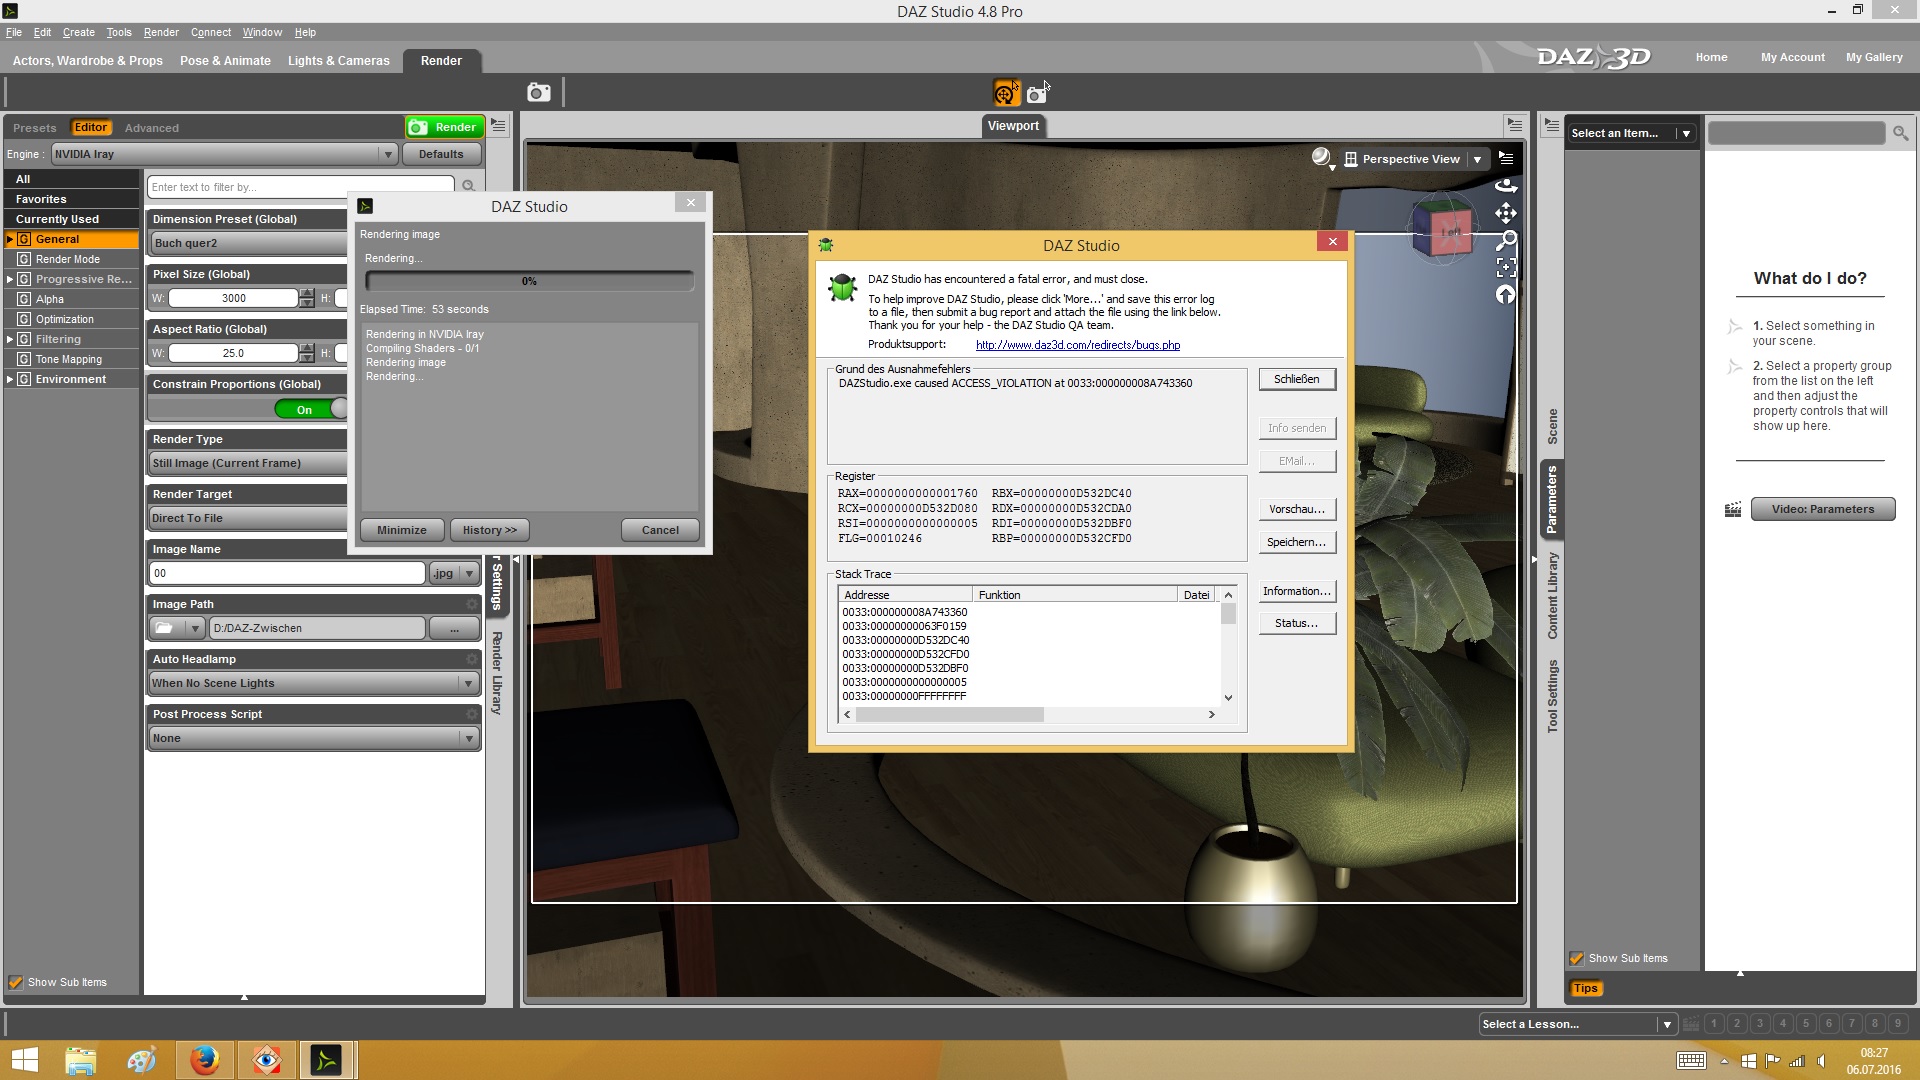Click the pan view cross-arrows icon
The image size is (1920, 1080).
point(1505,213)
